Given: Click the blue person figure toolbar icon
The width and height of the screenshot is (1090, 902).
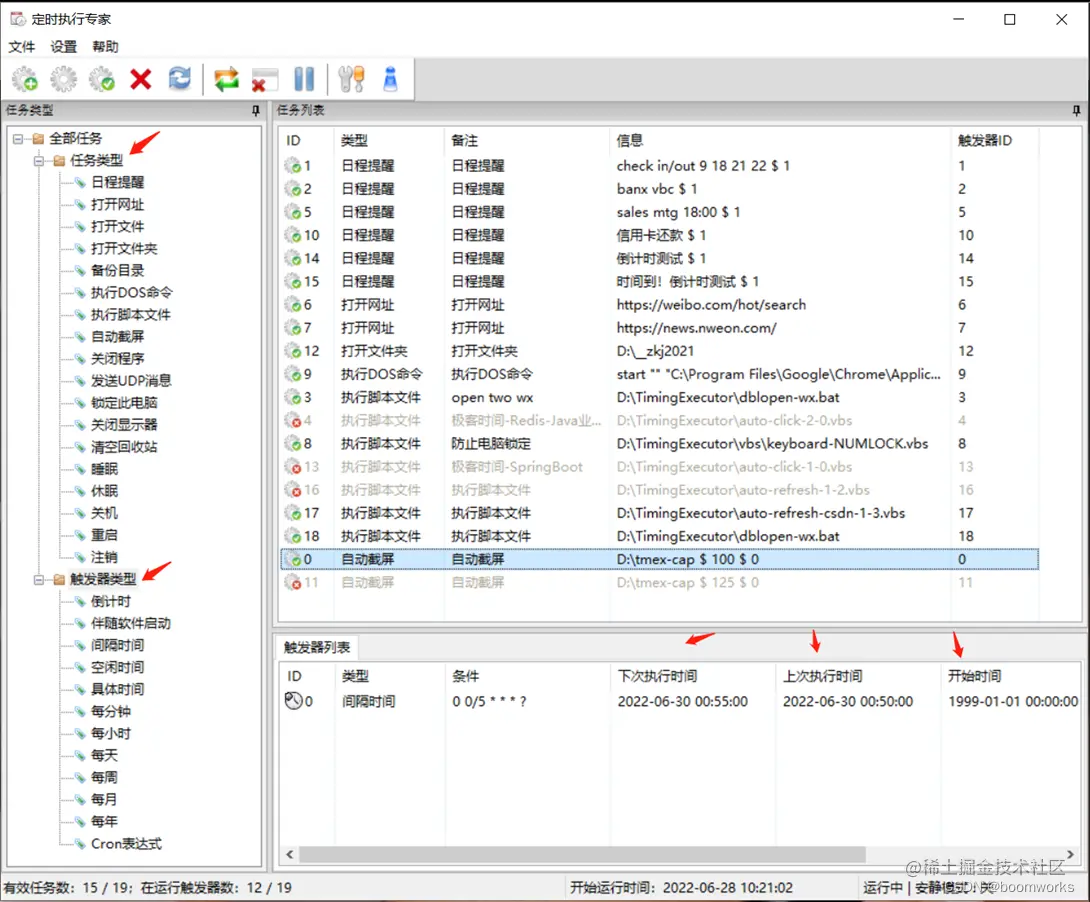Looking at the screenshot, I should click(x=391, y=79).
